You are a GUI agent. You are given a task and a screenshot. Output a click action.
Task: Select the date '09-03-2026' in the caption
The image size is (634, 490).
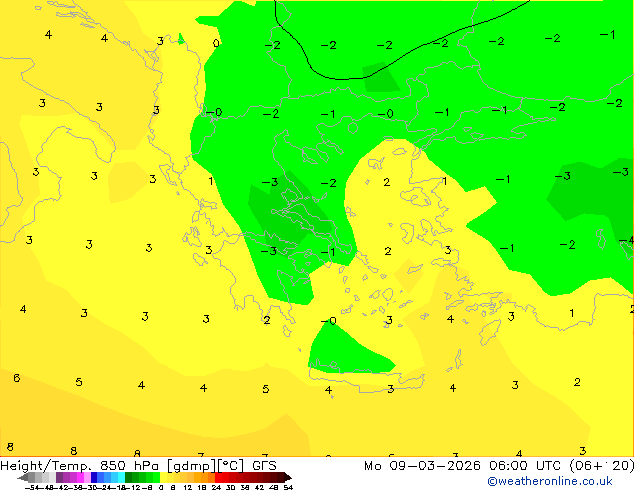click(435, 466)
